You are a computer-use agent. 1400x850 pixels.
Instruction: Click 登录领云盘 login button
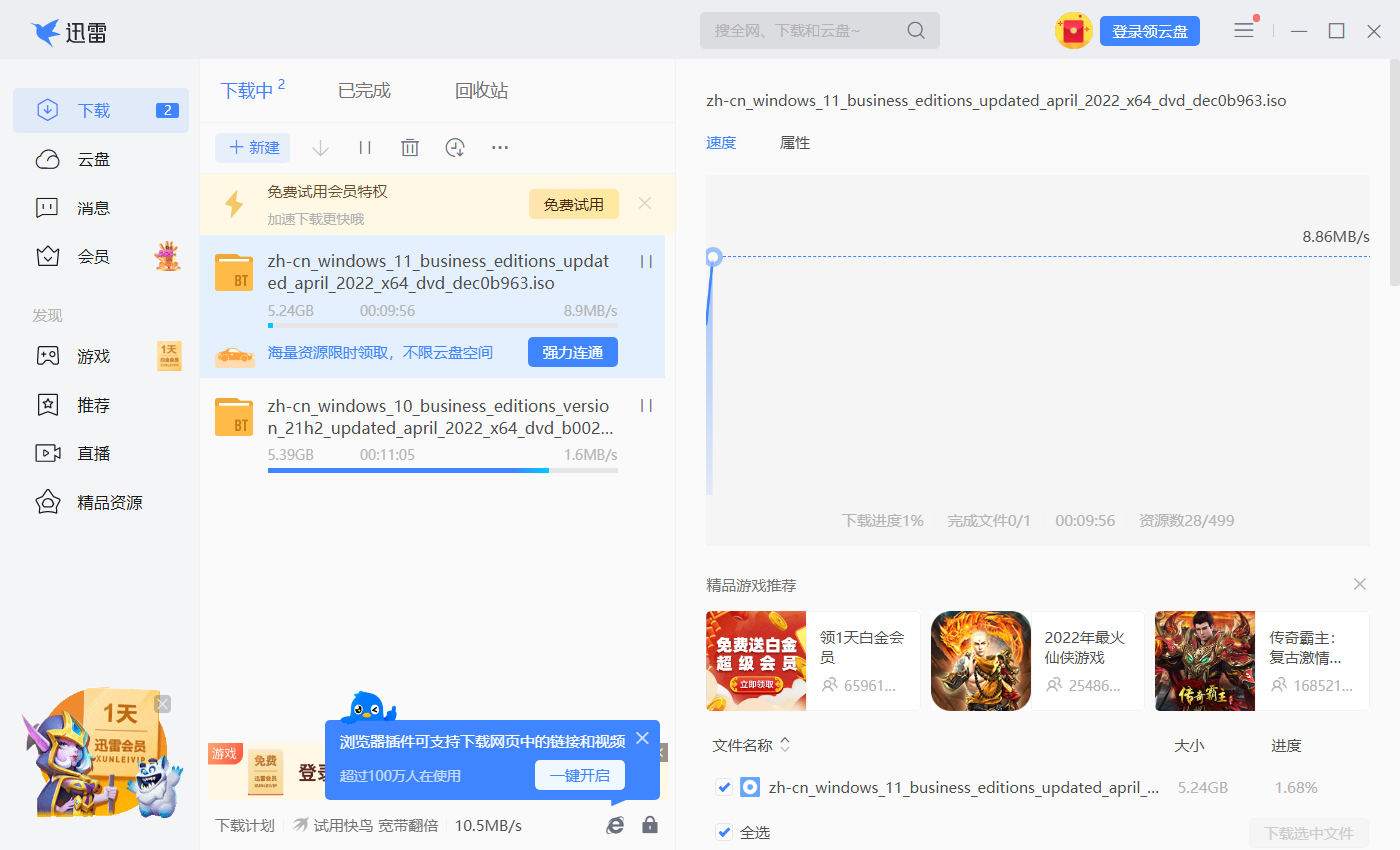[1150, 31]
